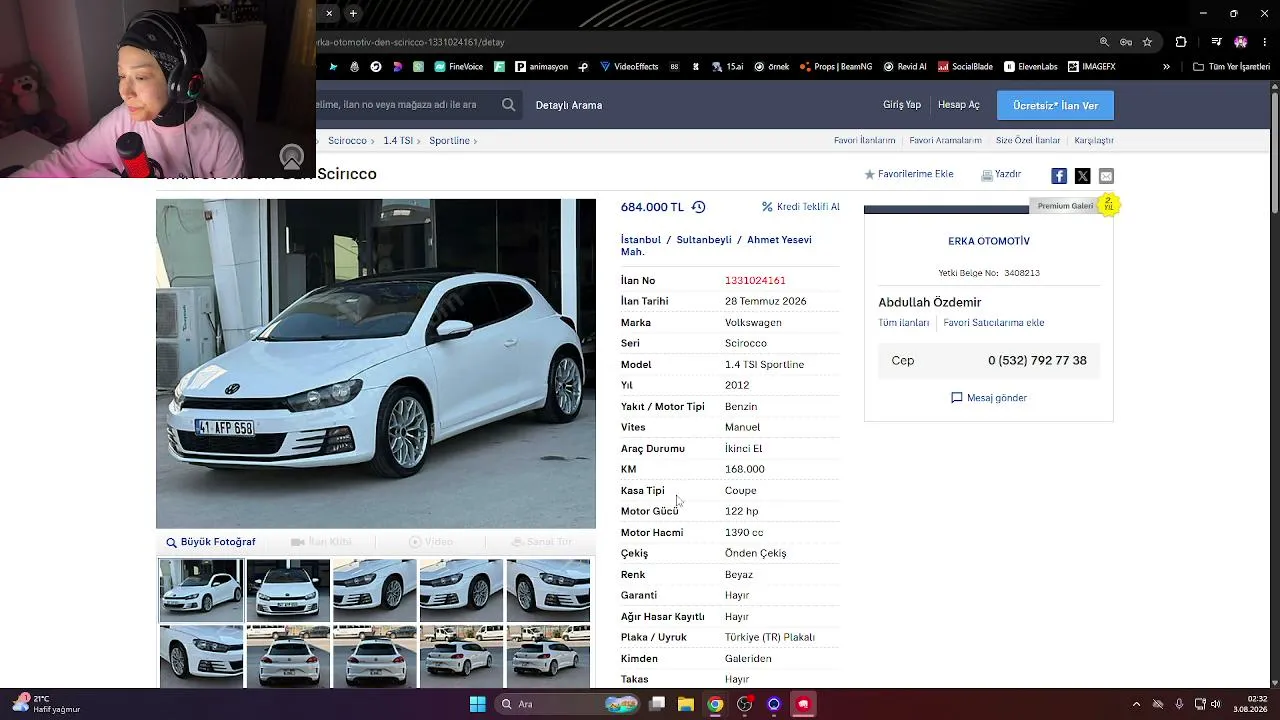Select the Büyük Fotoğraf tab
The width and height of the screenshot is (1280, 720).
[x=211, y=542]
